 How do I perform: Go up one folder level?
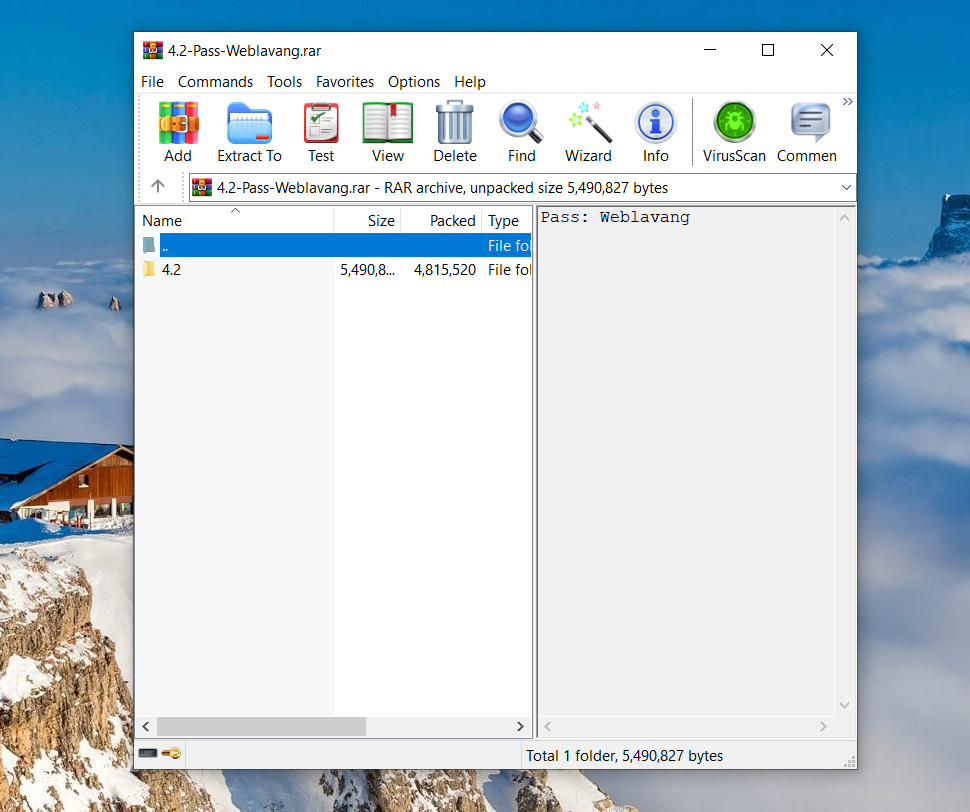pyautogui.click(x=158, y=187)
